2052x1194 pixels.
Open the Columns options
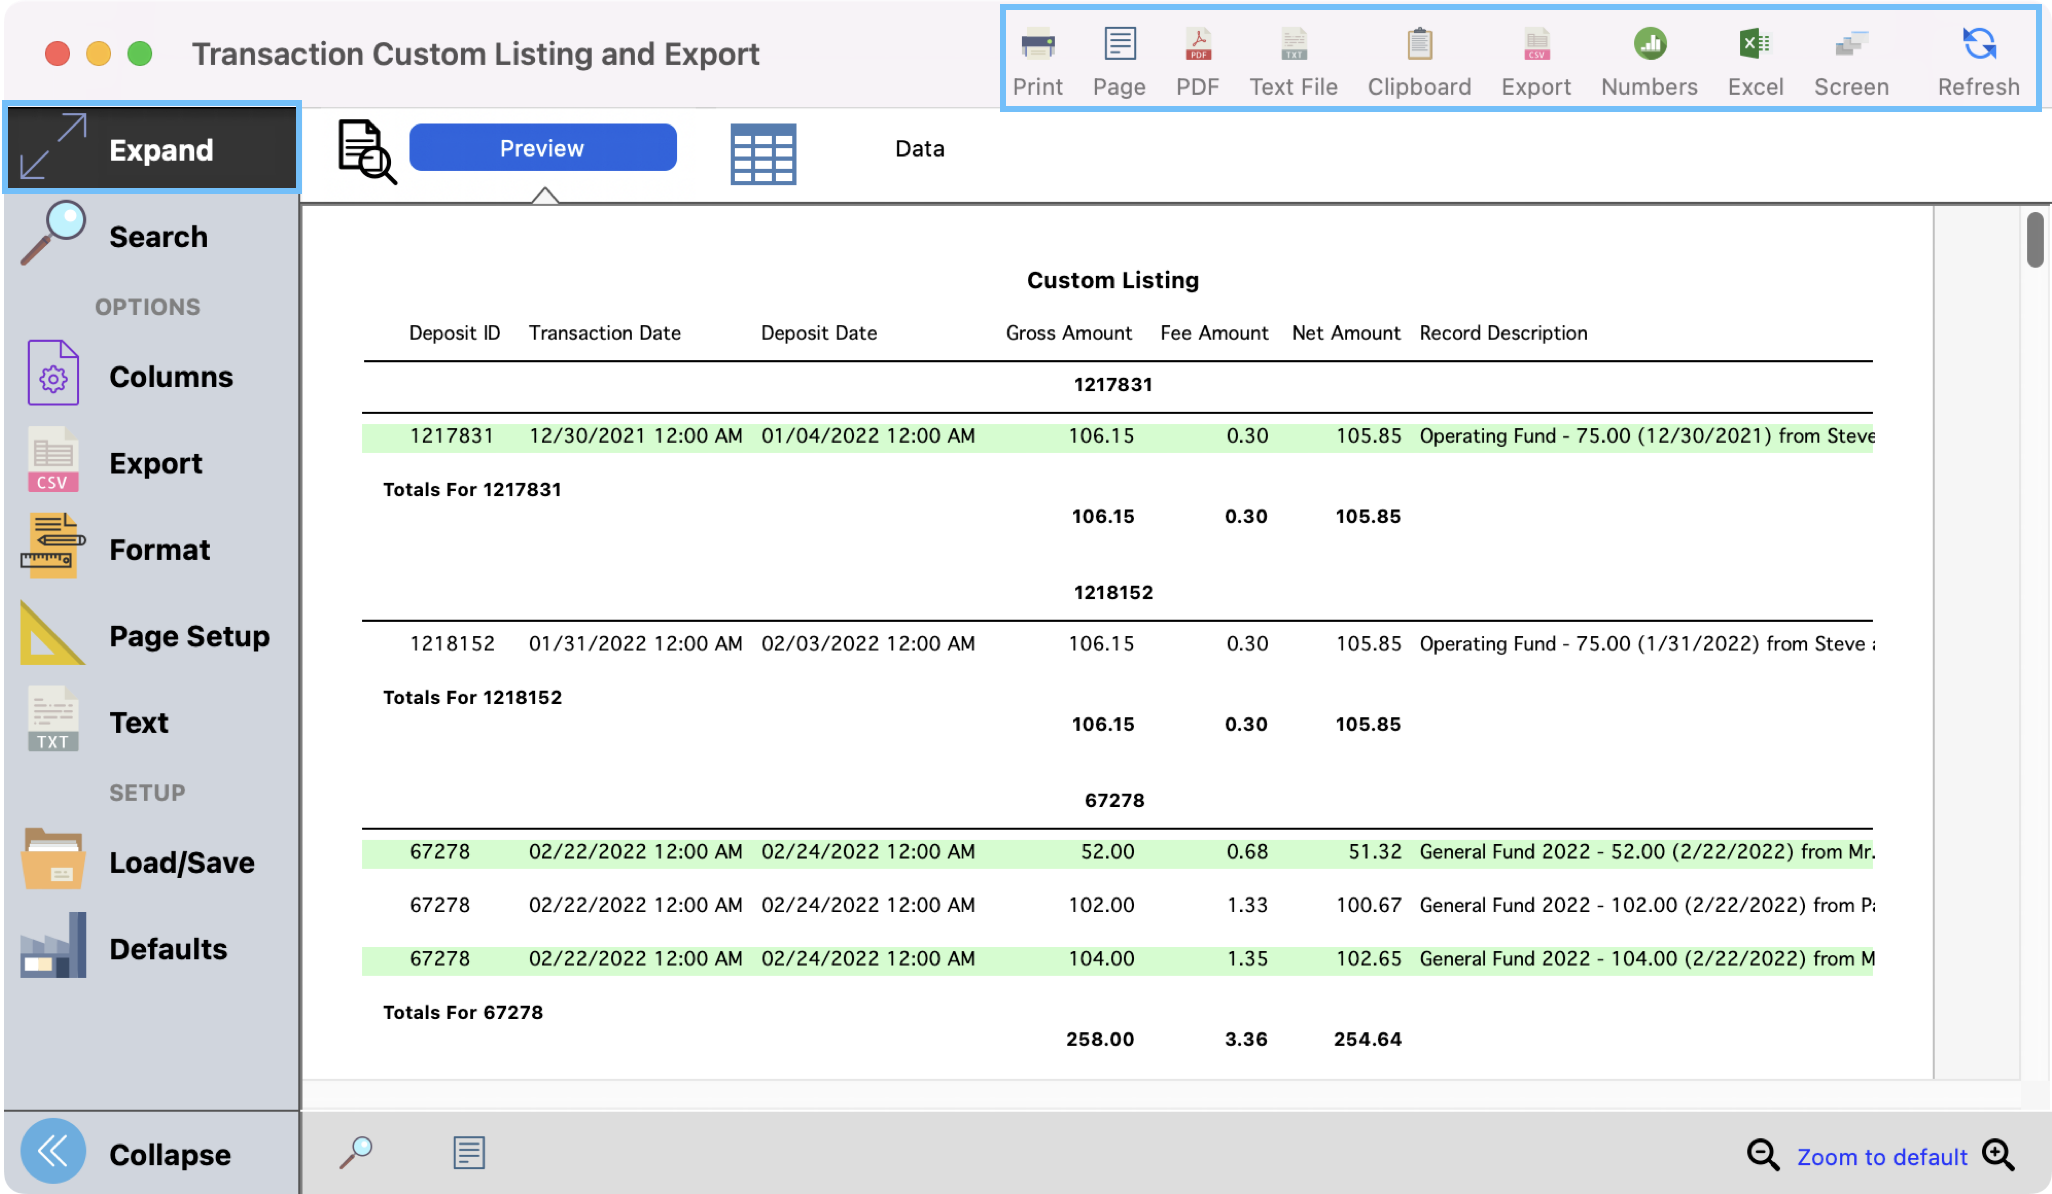[x=150, y=376]
